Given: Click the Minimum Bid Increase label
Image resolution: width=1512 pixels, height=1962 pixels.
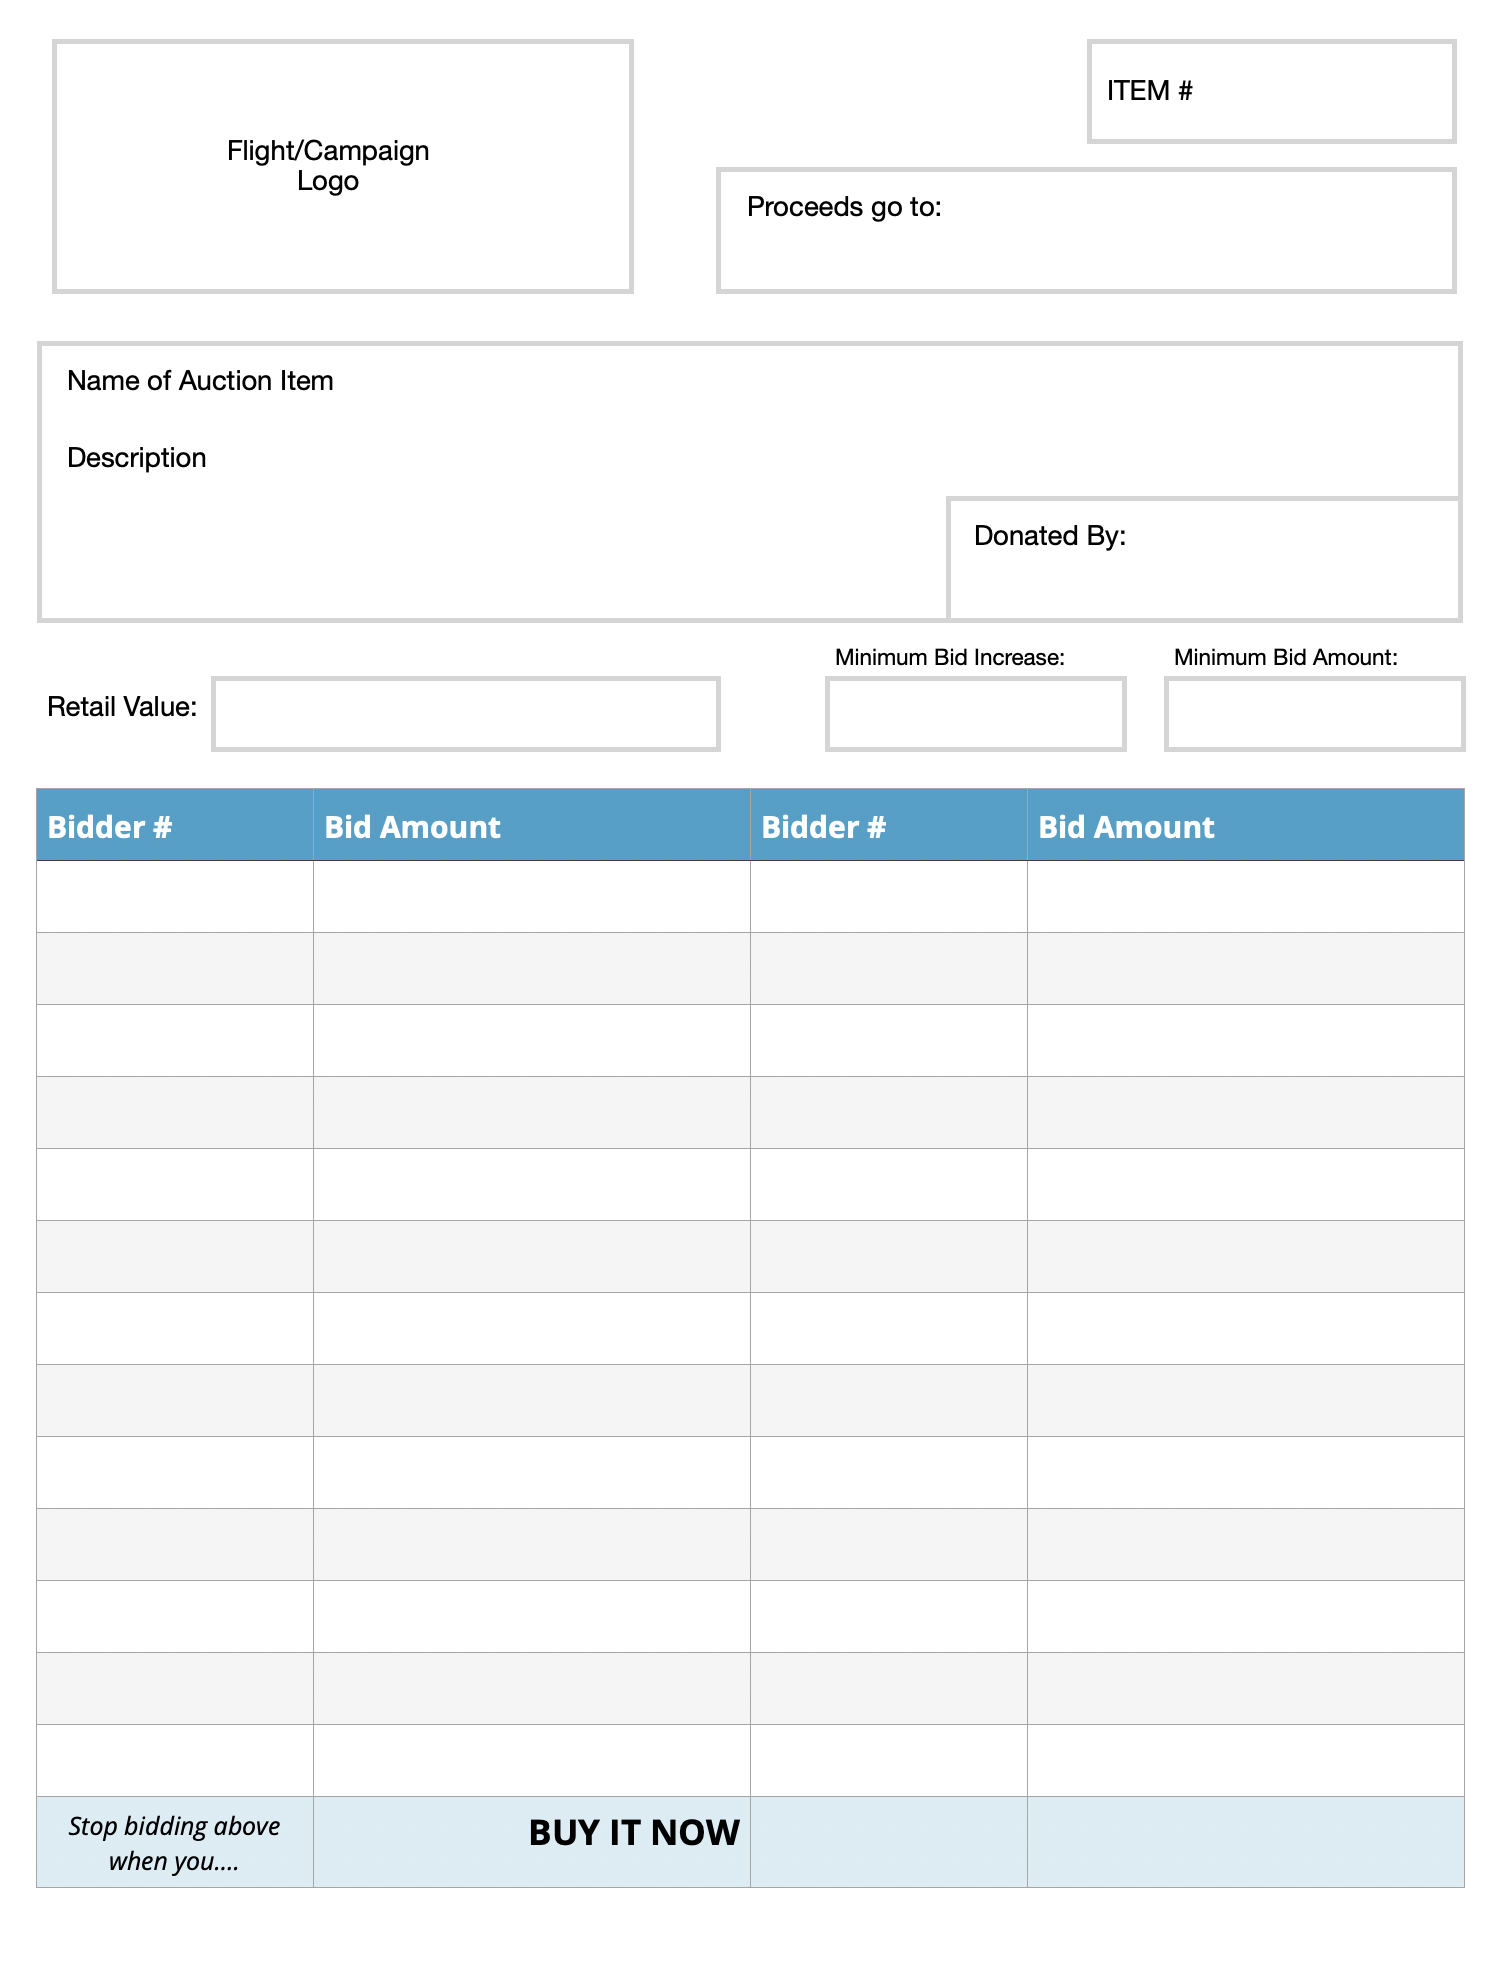Looking at the screenshot, I should (x=950, y=657).
